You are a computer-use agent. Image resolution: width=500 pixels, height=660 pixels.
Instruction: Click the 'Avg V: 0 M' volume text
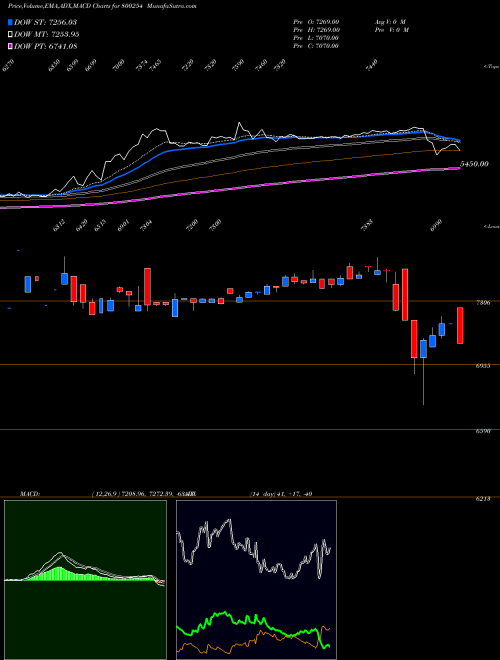click(x=389, y=22)
